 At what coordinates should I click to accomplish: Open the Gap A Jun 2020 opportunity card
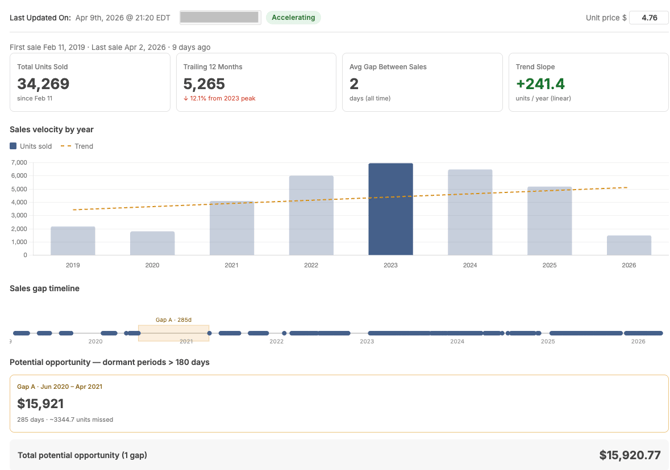click(x=339, y=403)
